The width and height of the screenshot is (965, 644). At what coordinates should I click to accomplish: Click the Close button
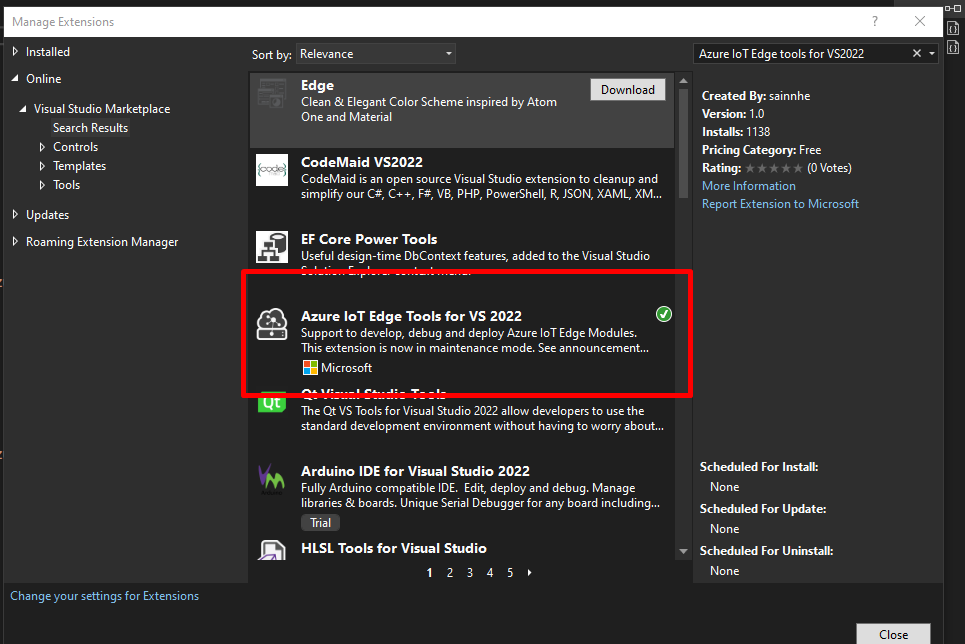[x=893, y=634]
